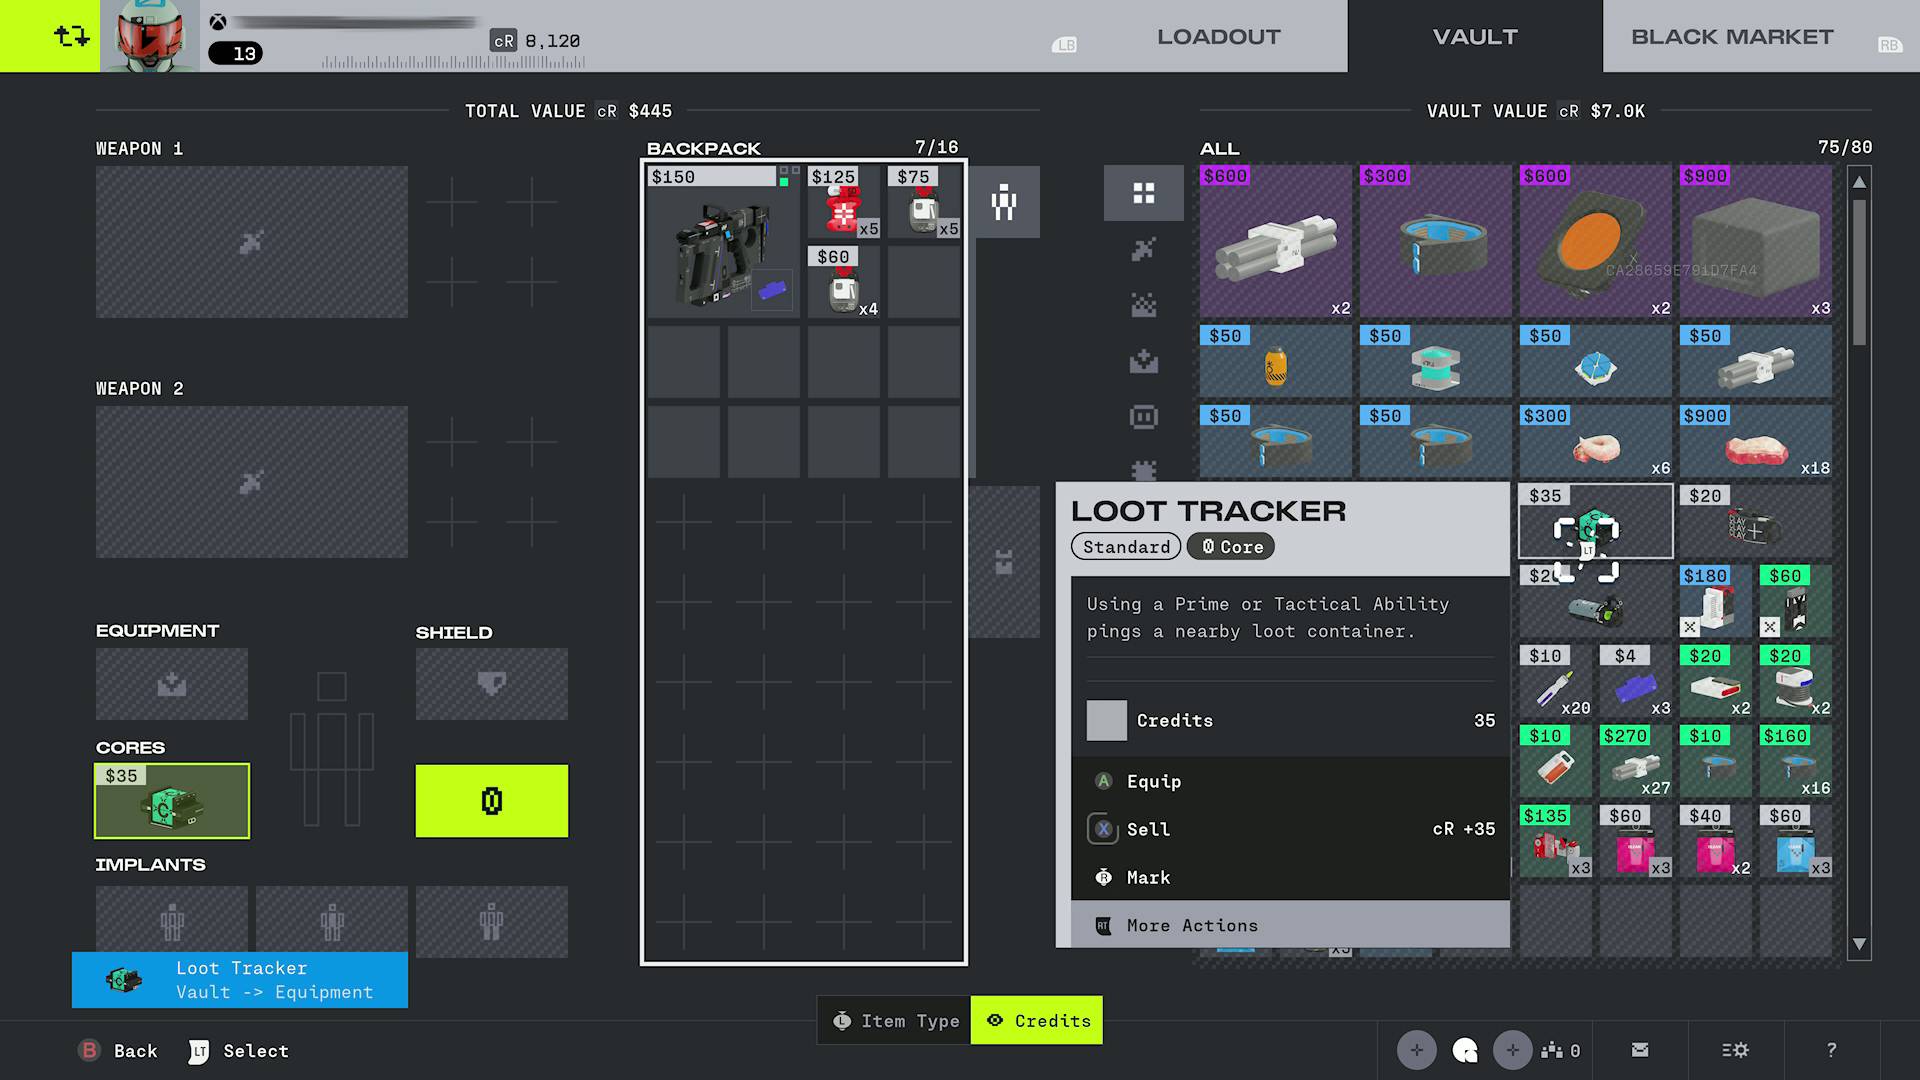This screenshot has width=1920, height=1080.
Task: Select the weapons filter in the vault sidebar
Action: pos(1144,248)
